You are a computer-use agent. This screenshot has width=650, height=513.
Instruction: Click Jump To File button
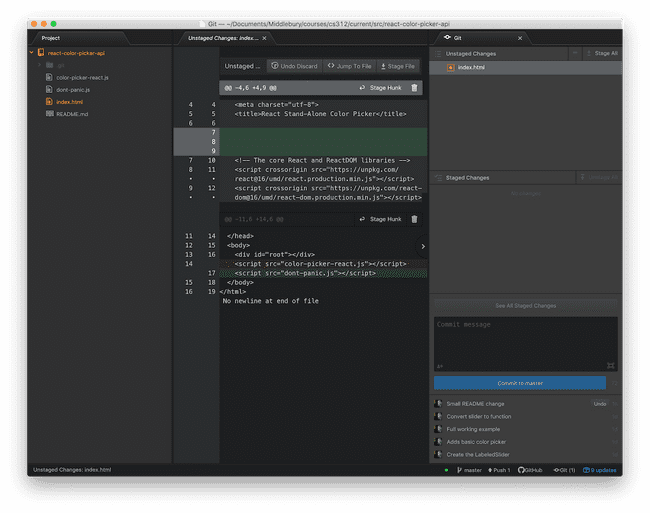pos(349,66)
